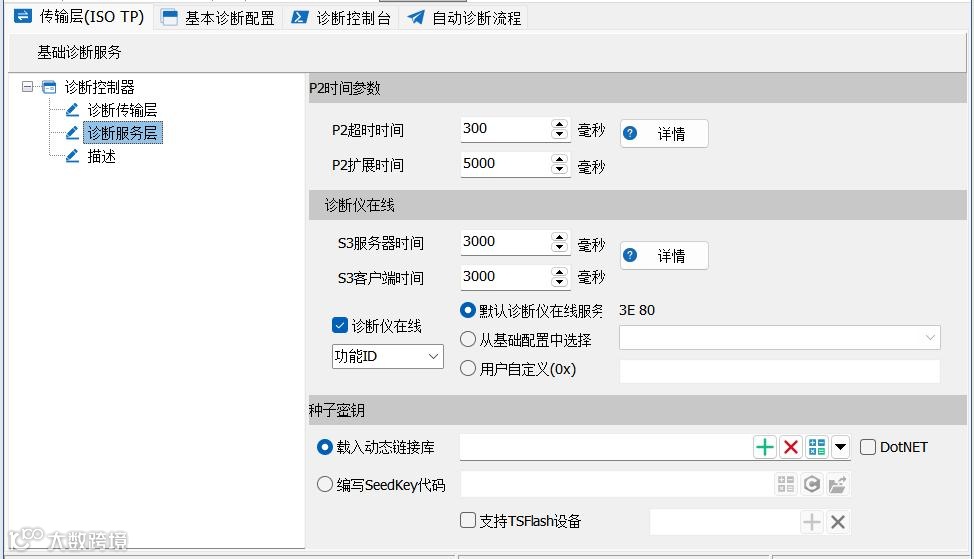Increase the S3客户端时间 value
The width and height of the screenshot is (974, 559).
click(560, 271)
